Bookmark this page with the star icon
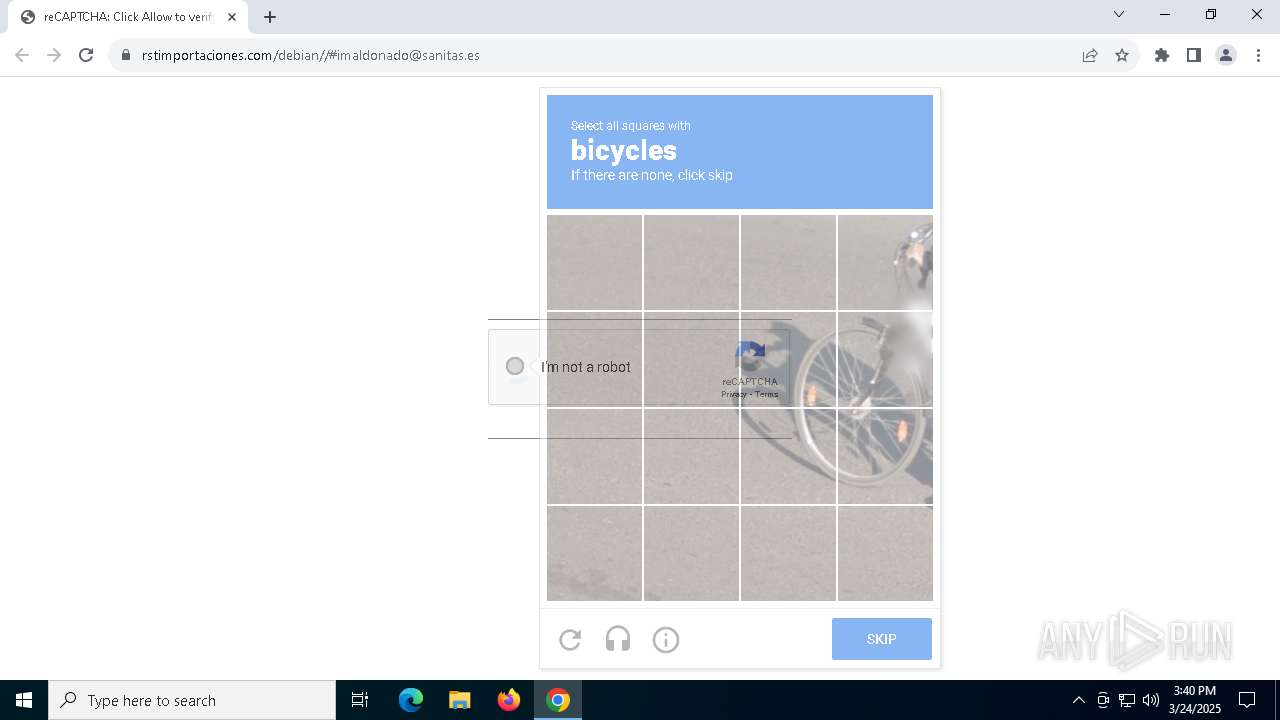Viewport: 1280px width, 720px height. [1122, 55]
